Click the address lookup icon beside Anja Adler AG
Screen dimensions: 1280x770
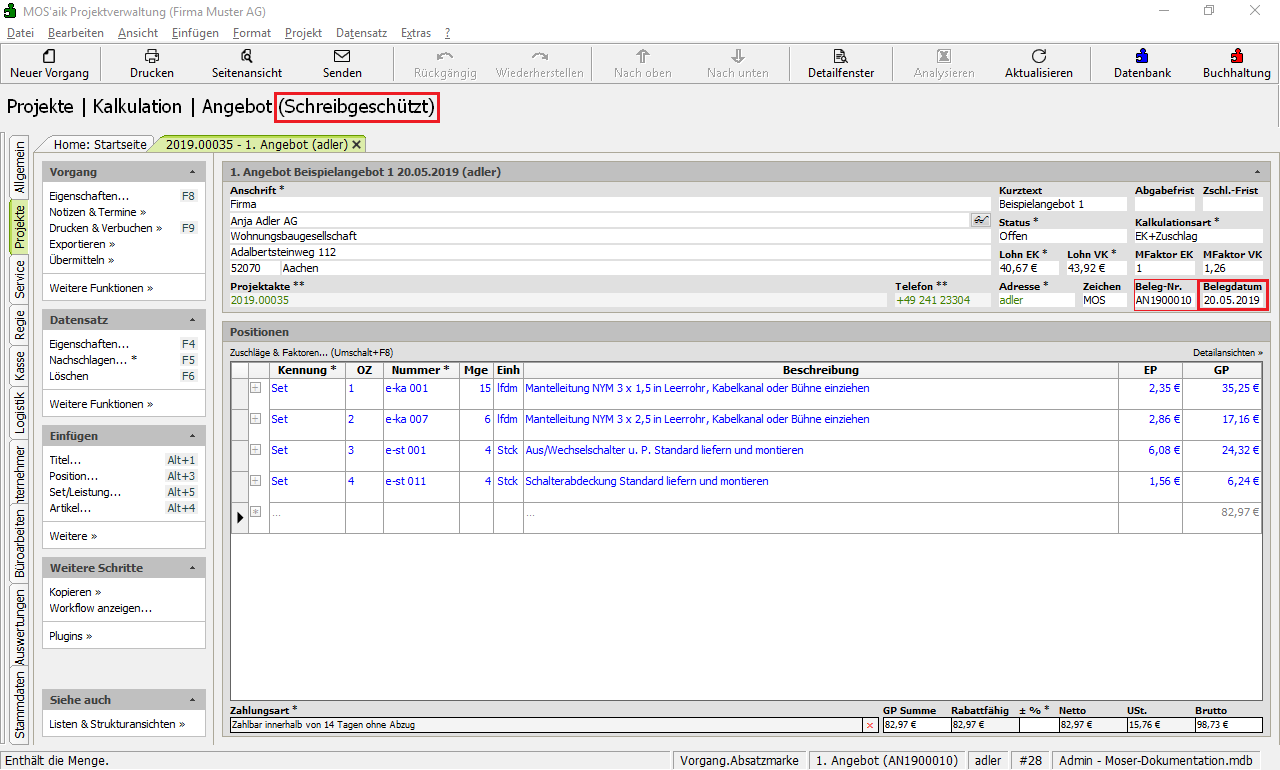tap(979, 220)
